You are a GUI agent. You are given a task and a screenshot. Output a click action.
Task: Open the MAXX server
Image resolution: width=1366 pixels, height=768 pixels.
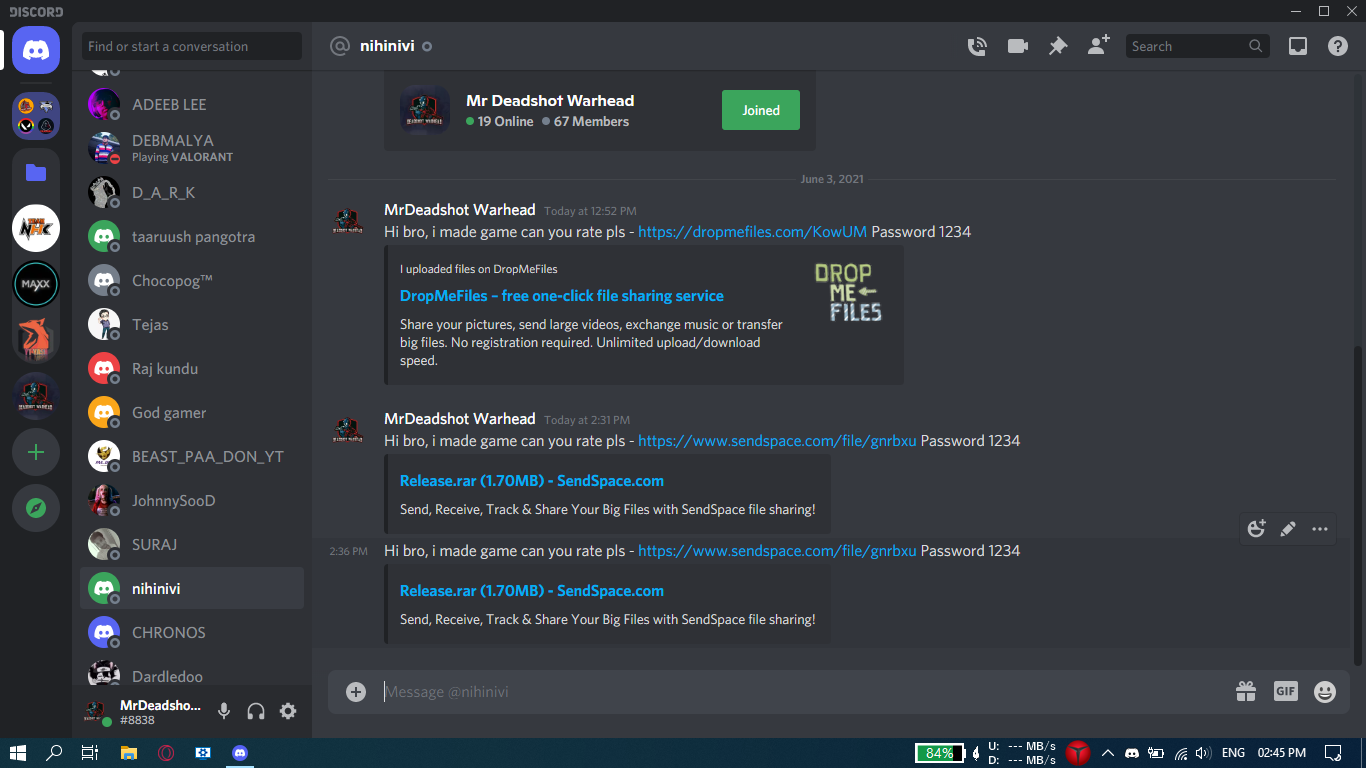tap(36, 284)
